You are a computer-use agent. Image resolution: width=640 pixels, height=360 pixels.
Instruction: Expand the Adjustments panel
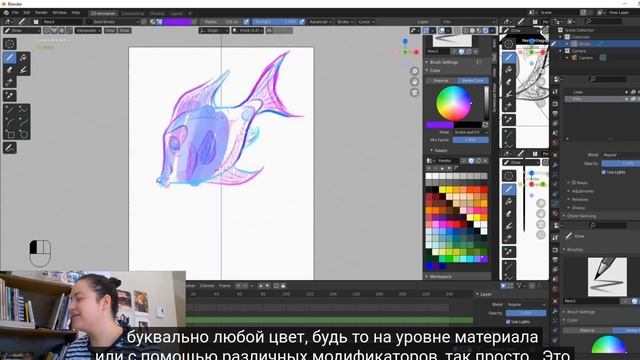(582, 191)
